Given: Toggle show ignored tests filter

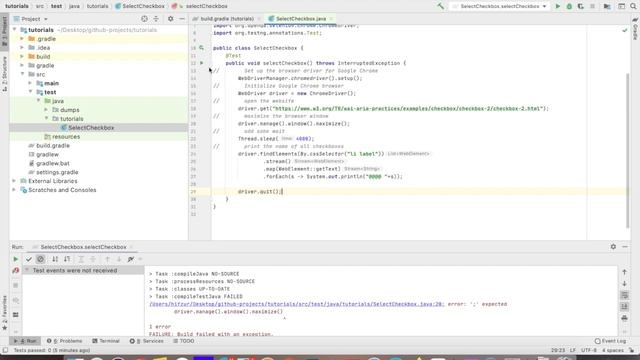Looking at the screenshot, I should (x=40, y=259).
